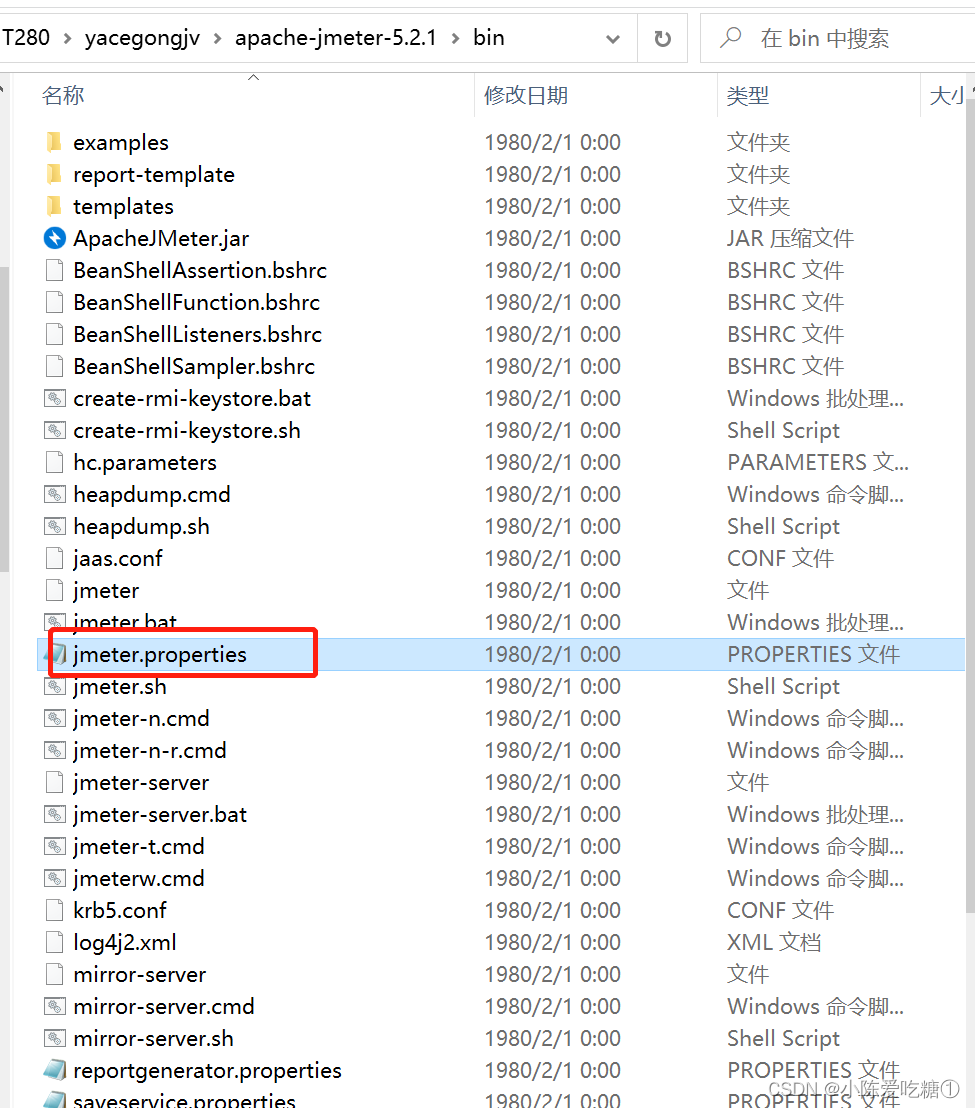This screenshot has height=1108, width=975.
Task: Click the create-rmi-keystore.bat batch icon
Action: [54, 399]
